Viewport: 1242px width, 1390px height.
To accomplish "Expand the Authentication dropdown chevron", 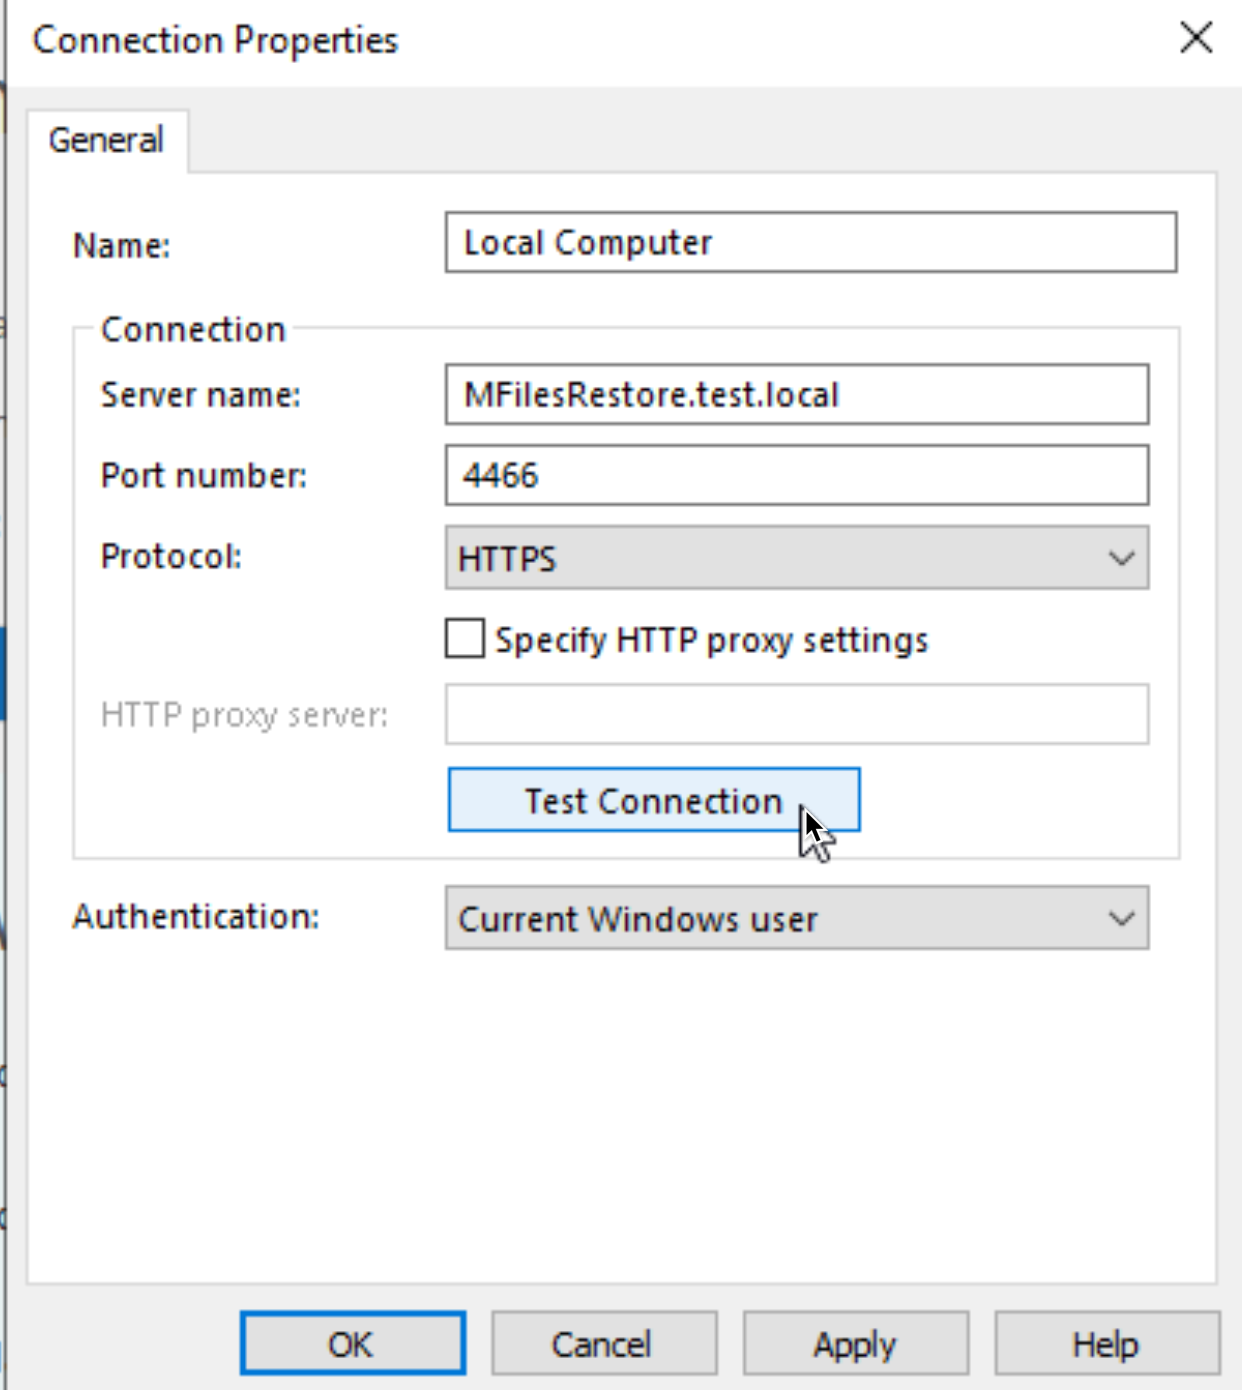I will pyautogui.click(x=1122, y=918).
